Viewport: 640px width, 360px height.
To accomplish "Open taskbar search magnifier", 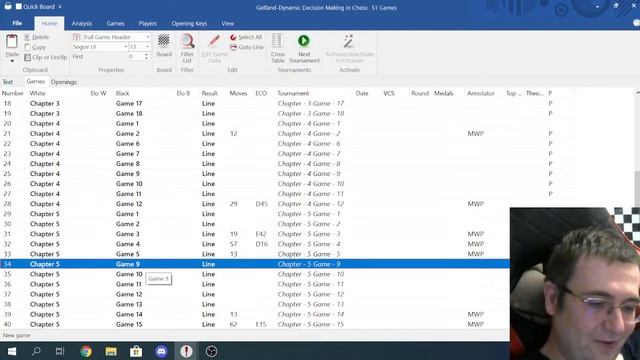I will coord(36,351).
